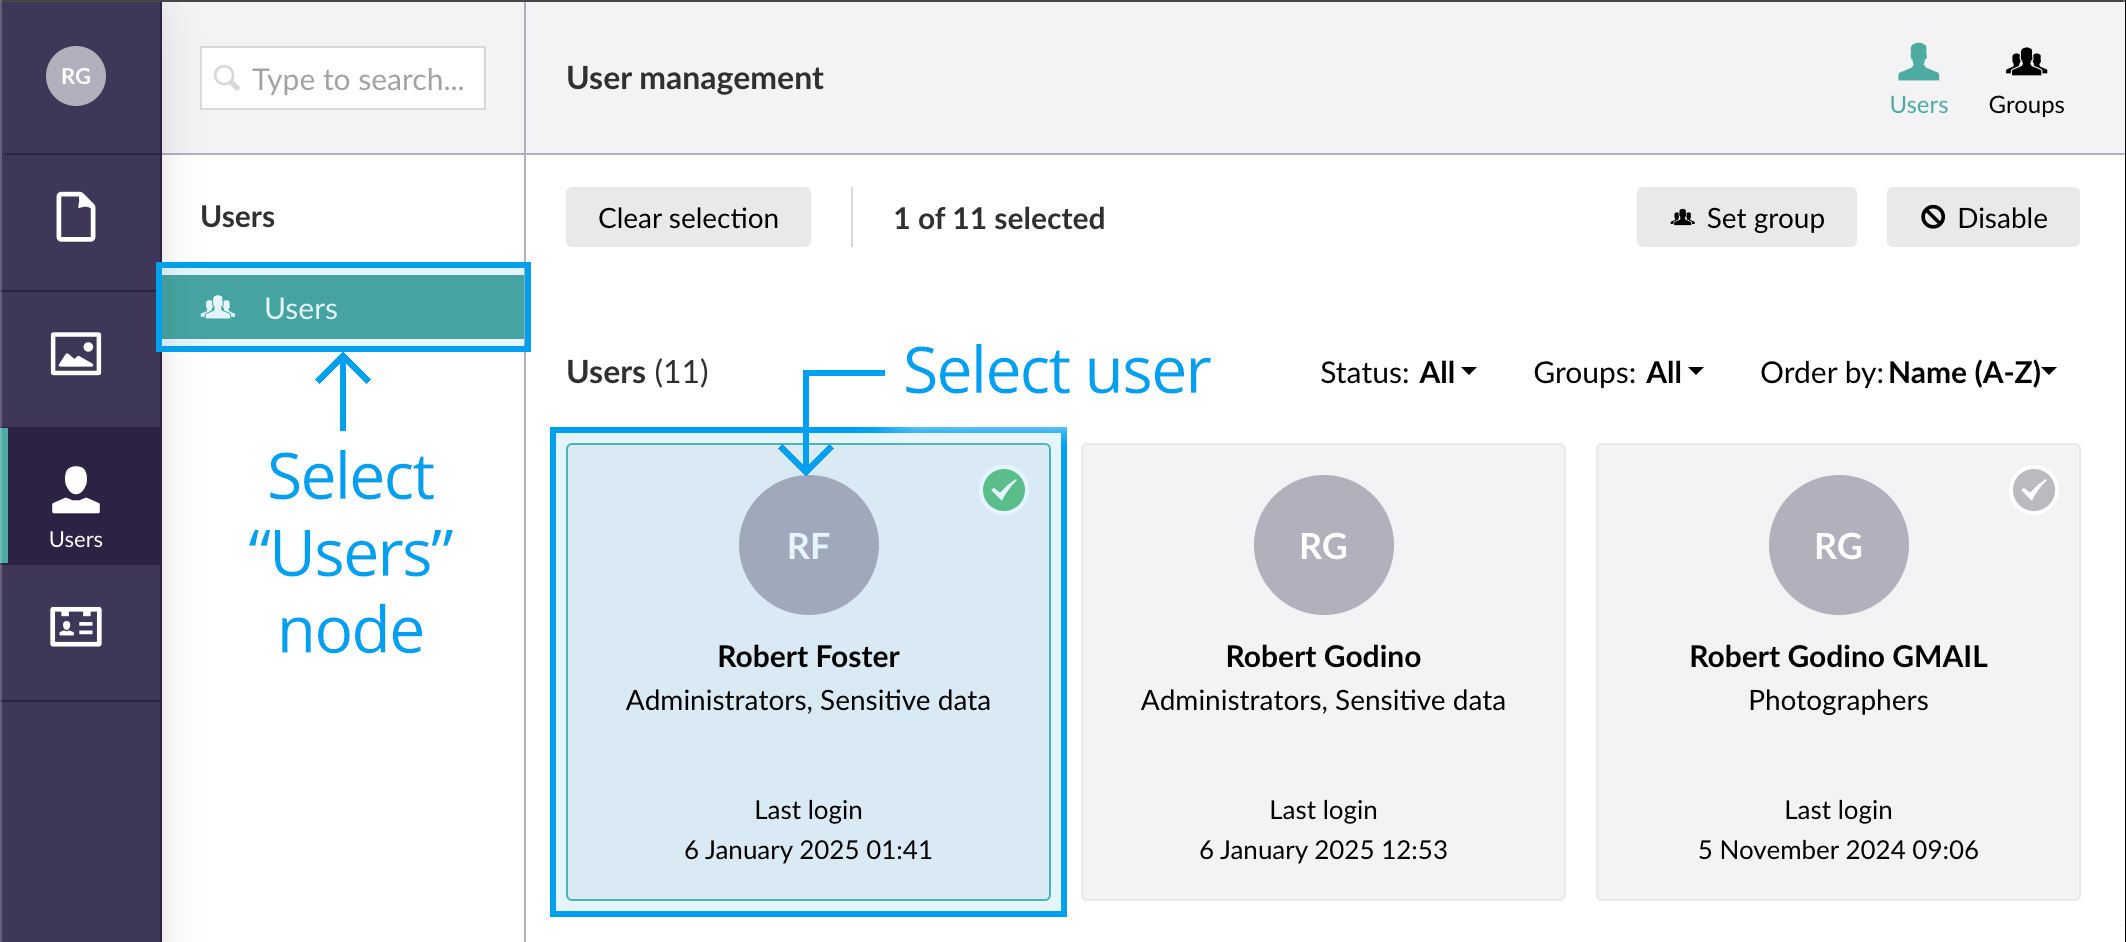2126x942 pixels.
Task: Click the Clear selection button
Action: coord(688,217)
